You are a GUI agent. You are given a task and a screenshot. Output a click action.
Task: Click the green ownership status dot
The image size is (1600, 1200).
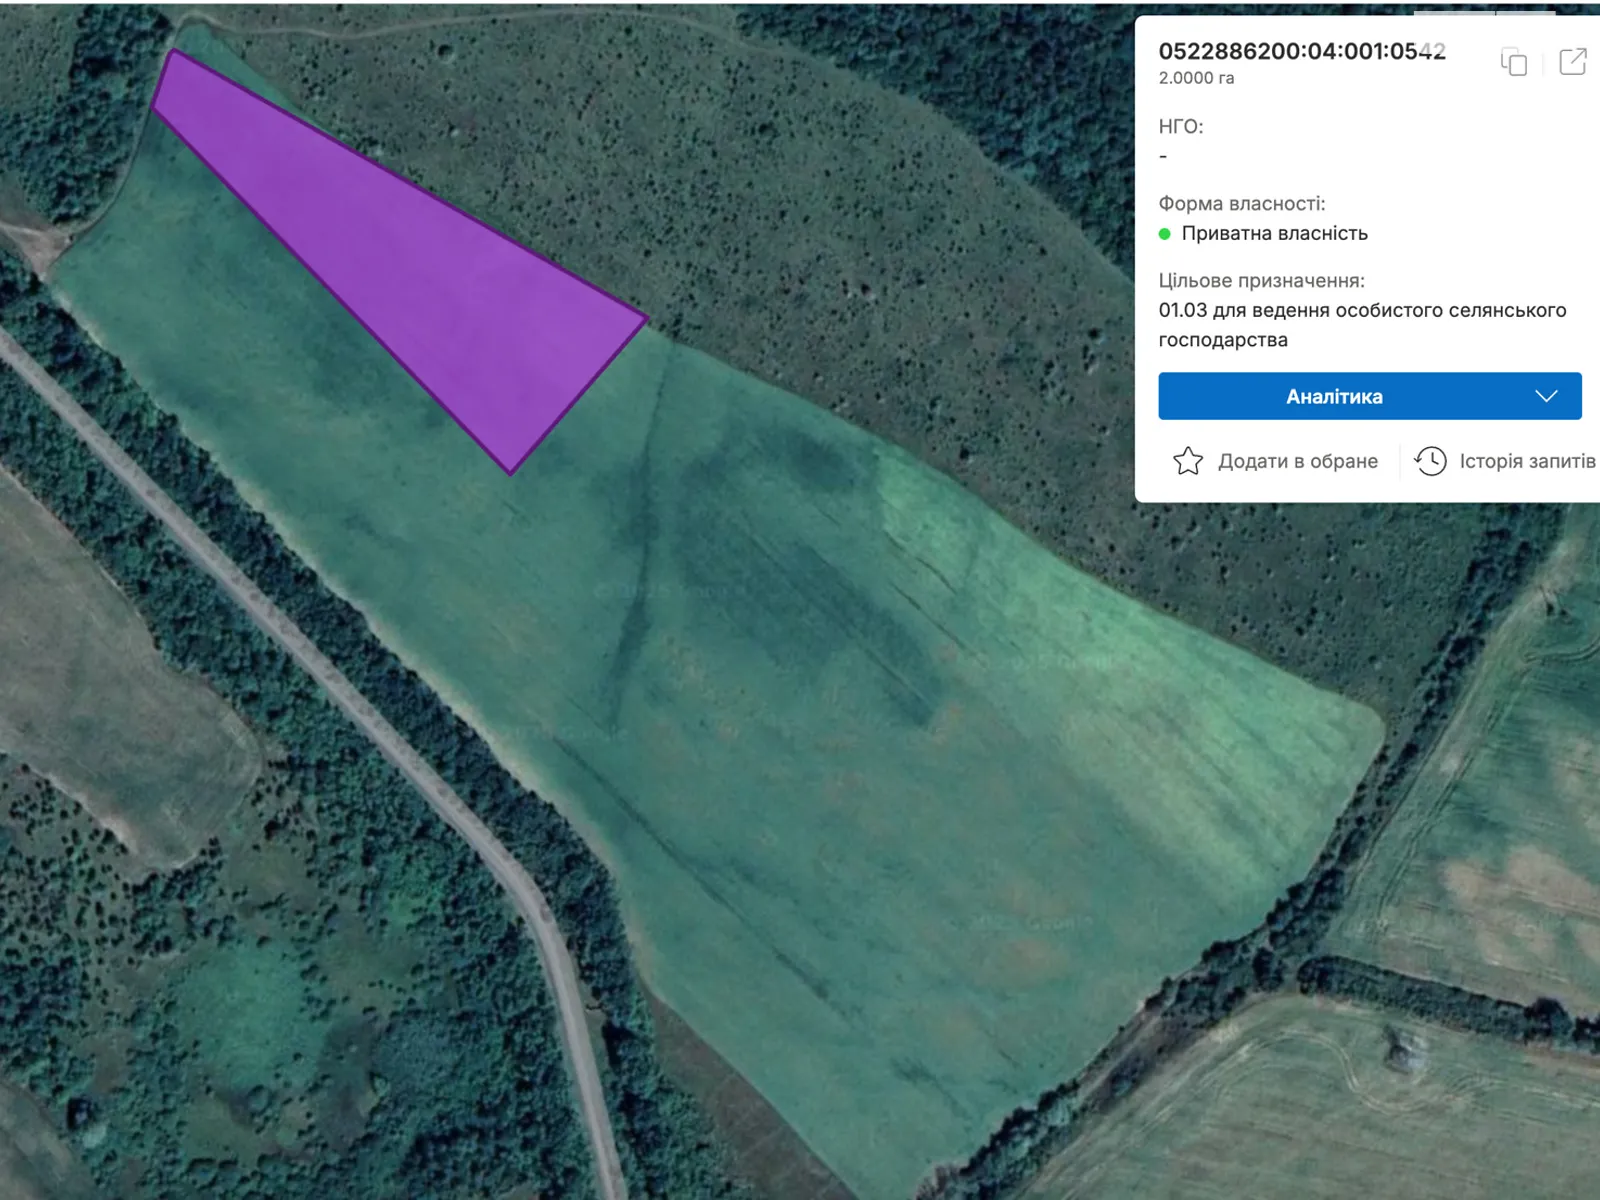1164,234
